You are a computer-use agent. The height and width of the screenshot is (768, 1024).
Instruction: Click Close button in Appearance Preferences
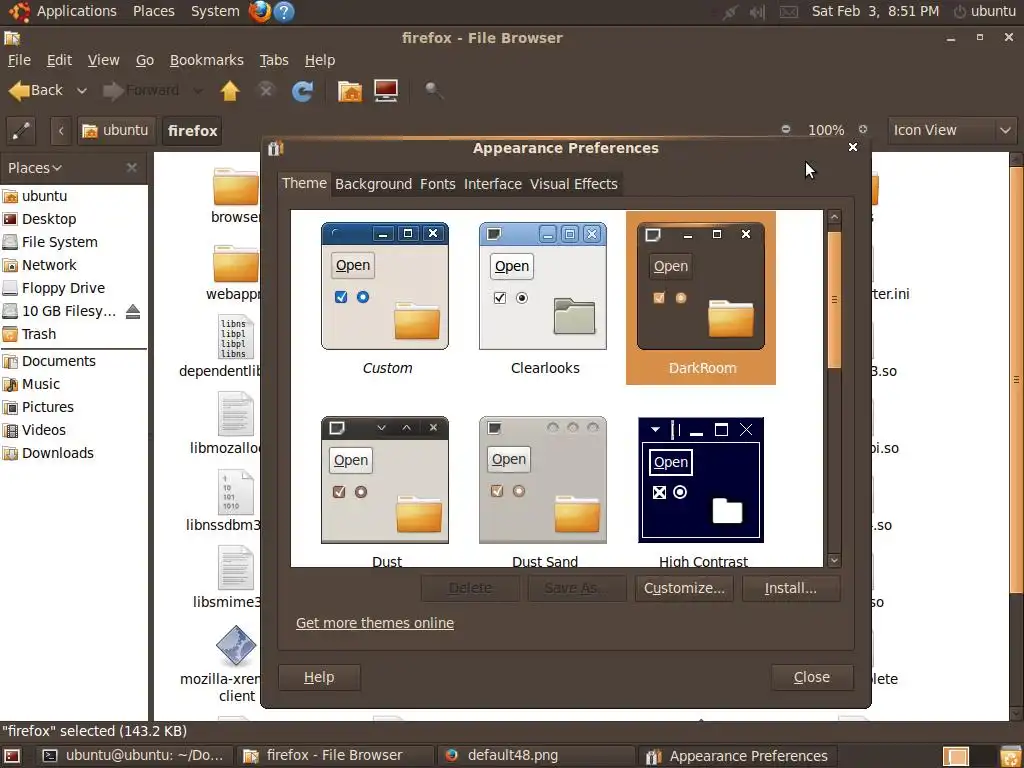[x=812, y=677]
